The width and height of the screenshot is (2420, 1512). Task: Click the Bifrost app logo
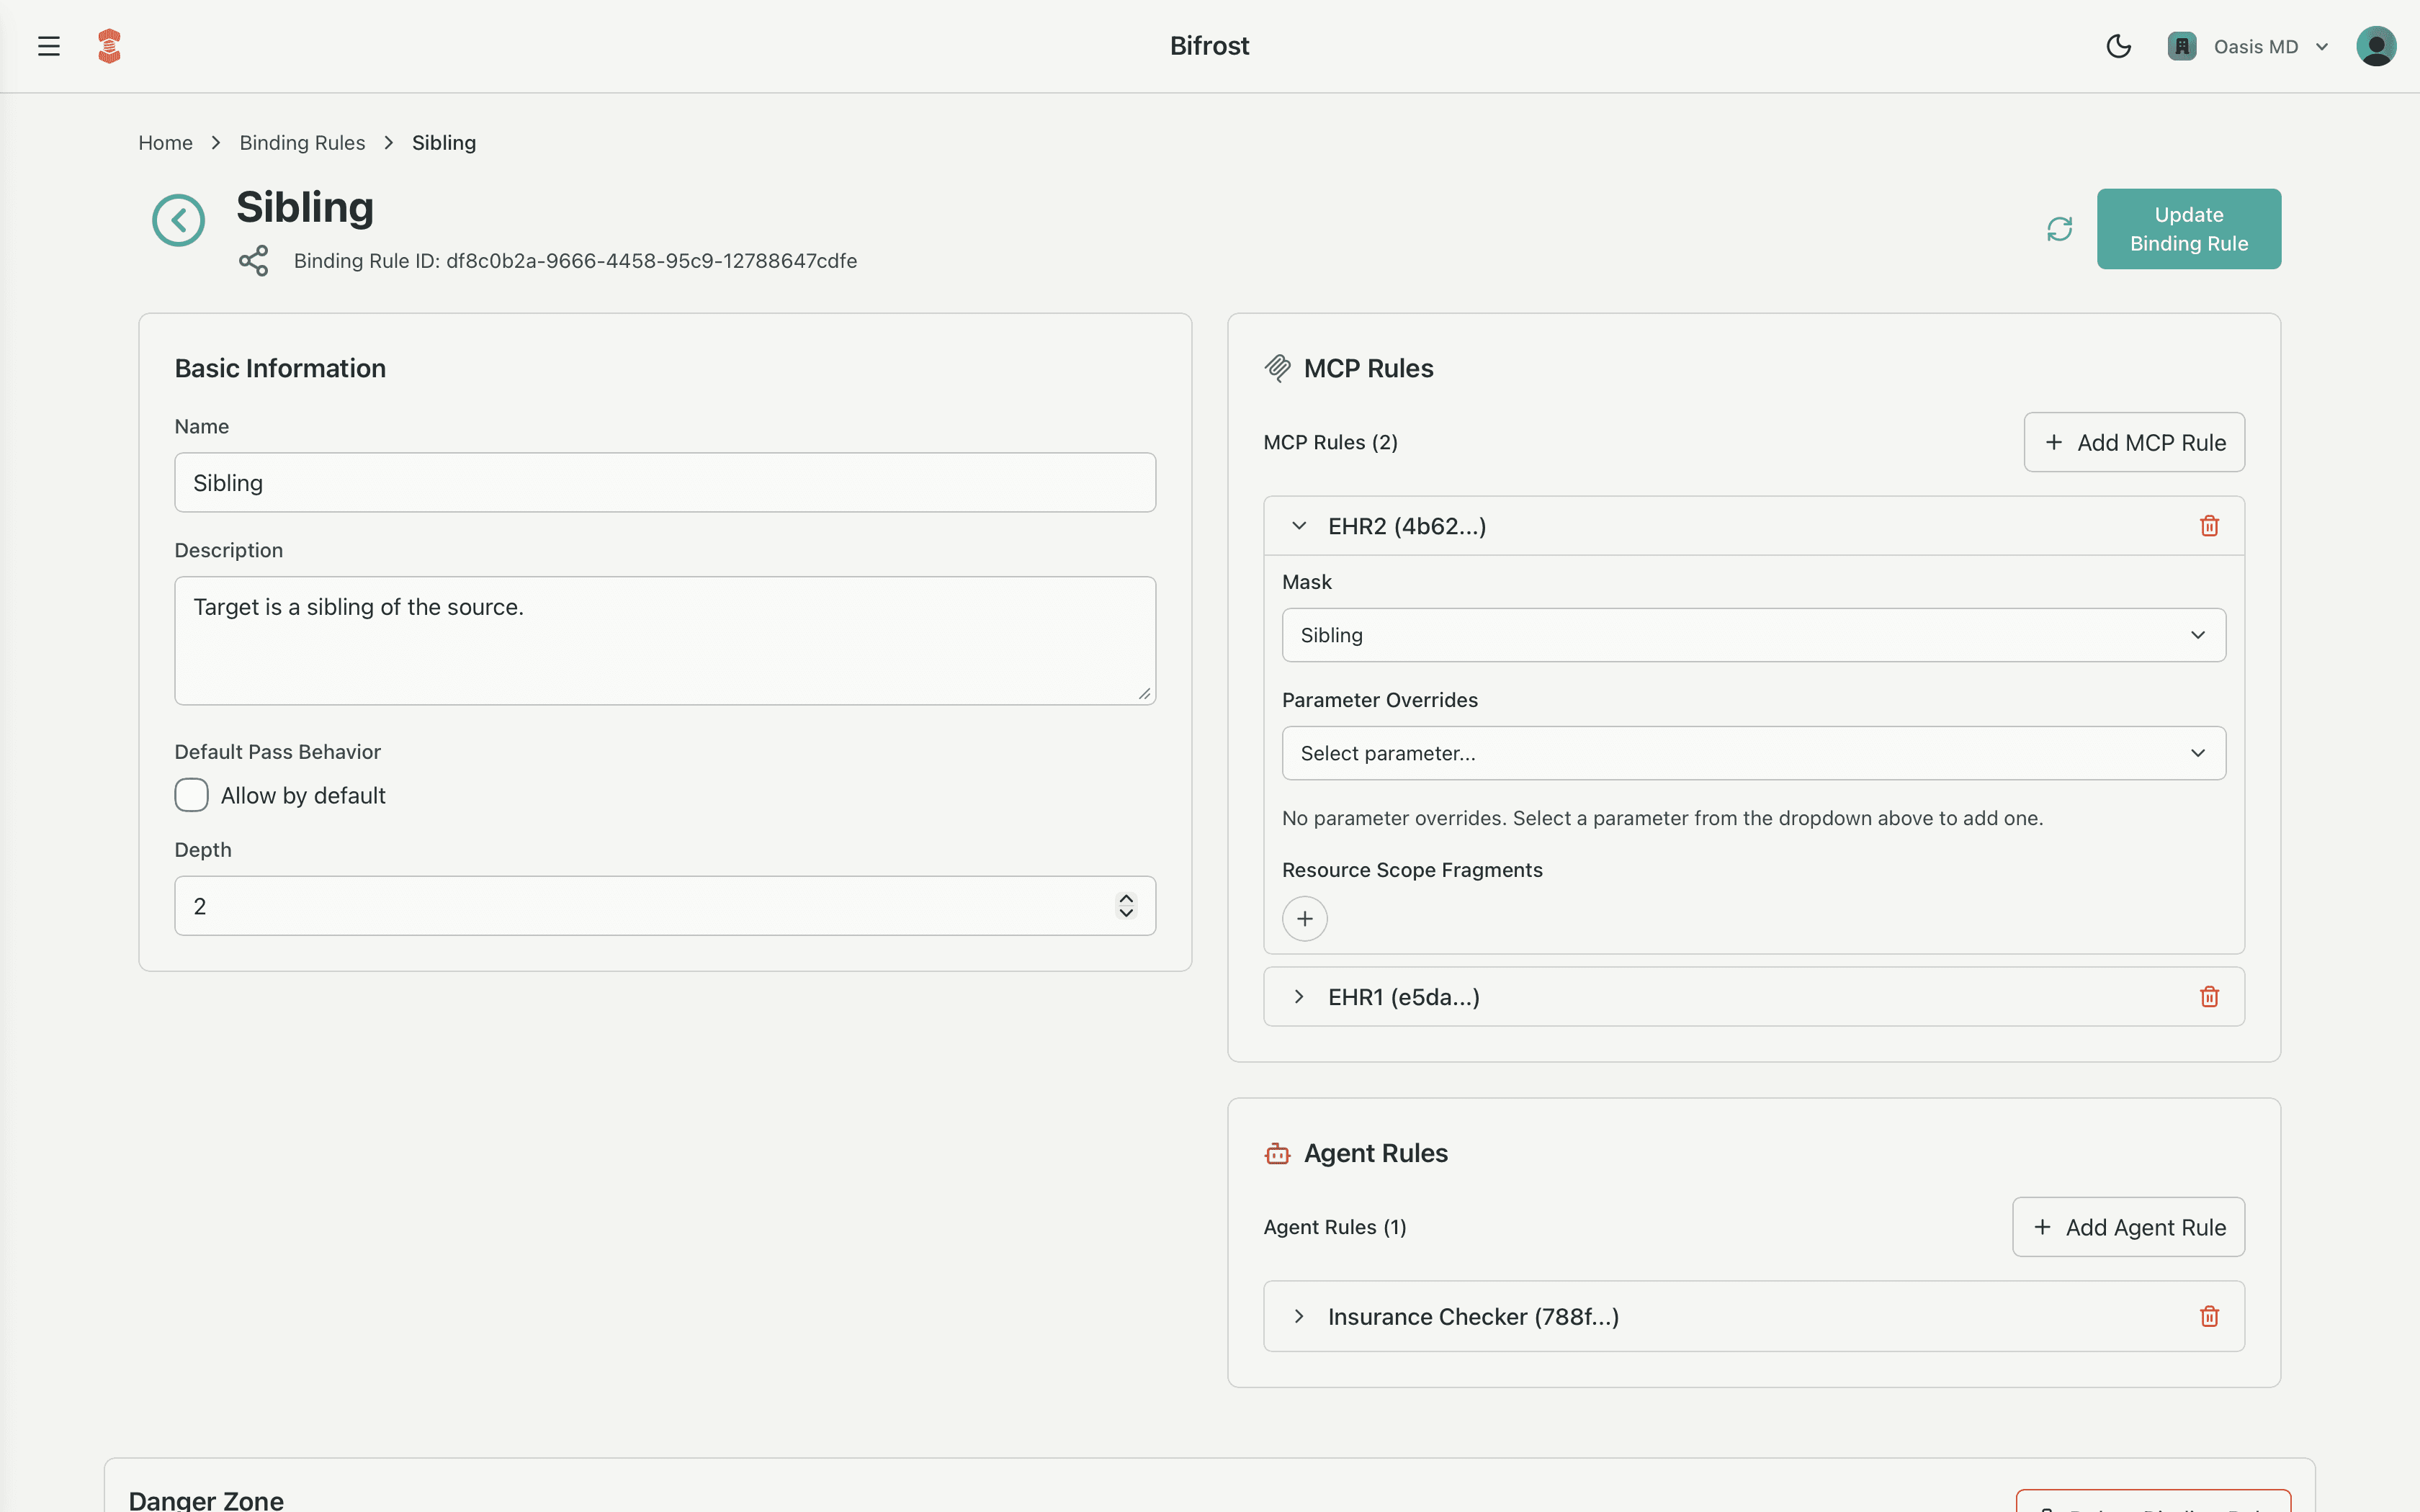pos(109,45)
